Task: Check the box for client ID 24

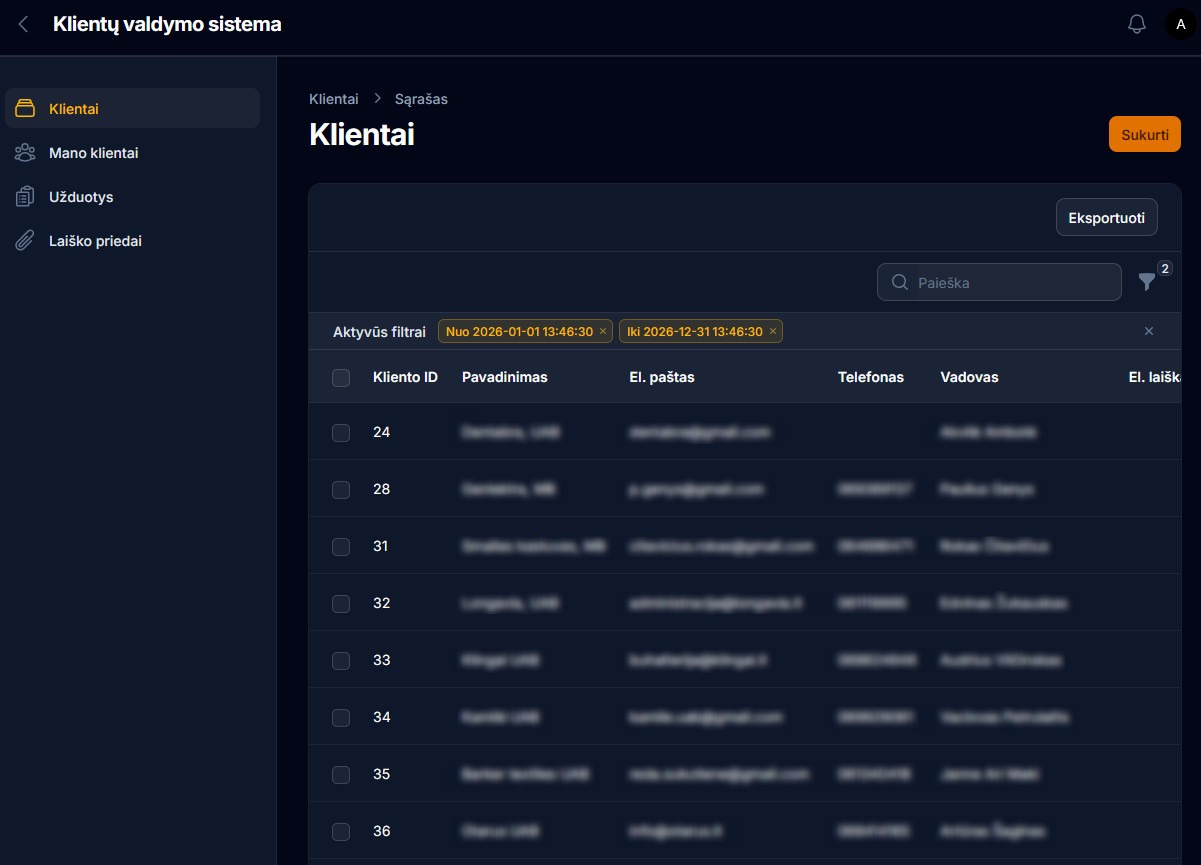Action: (x=341, y=432)
